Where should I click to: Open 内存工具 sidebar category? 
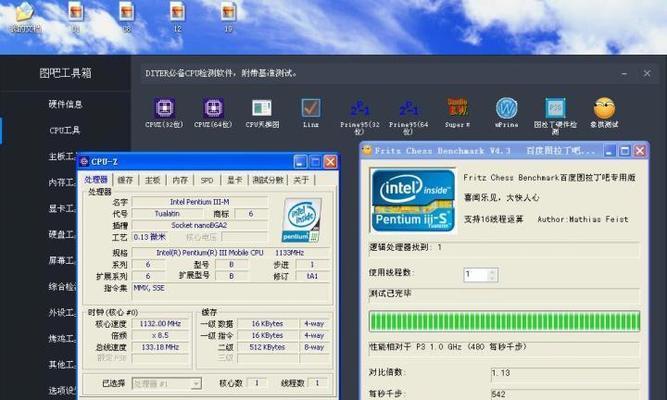click(62, 182)
